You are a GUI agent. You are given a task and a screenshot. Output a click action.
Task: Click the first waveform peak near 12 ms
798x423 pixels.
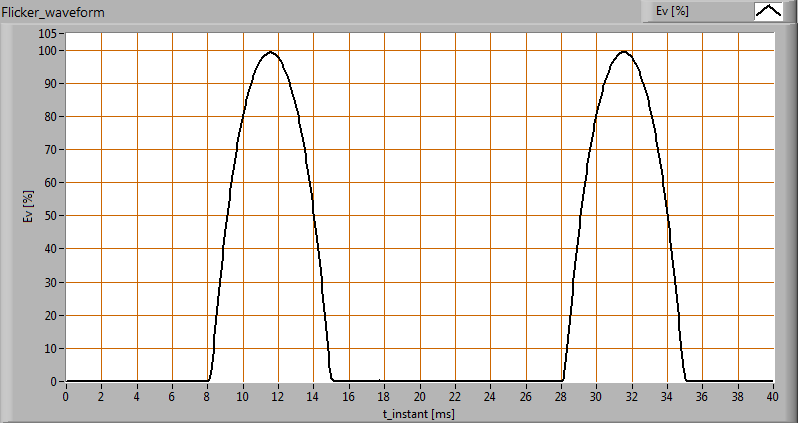[269, 52]
